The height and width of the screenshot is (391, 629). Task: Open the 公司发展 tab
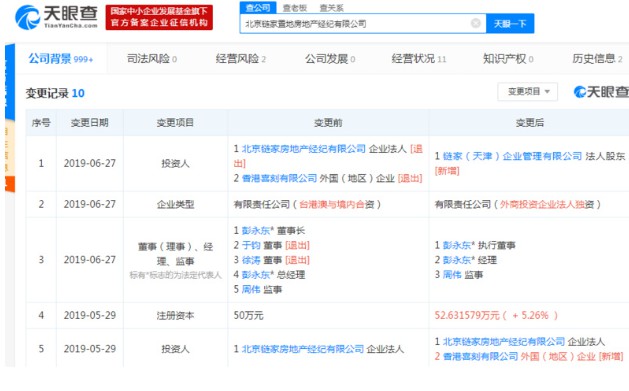330,59
